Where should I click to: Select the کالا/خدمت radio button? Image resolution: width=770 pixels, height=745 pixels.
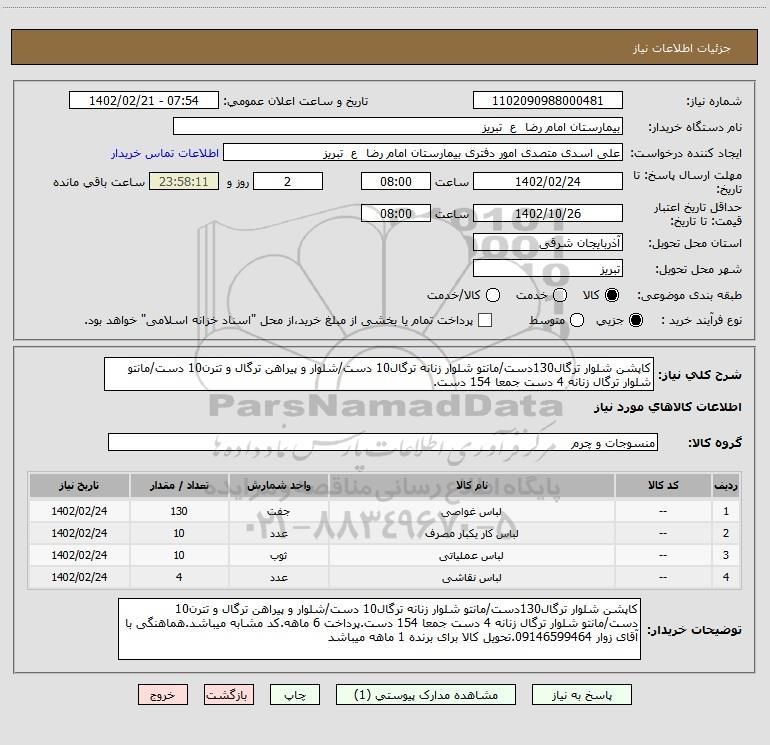(x=493, y=295)
